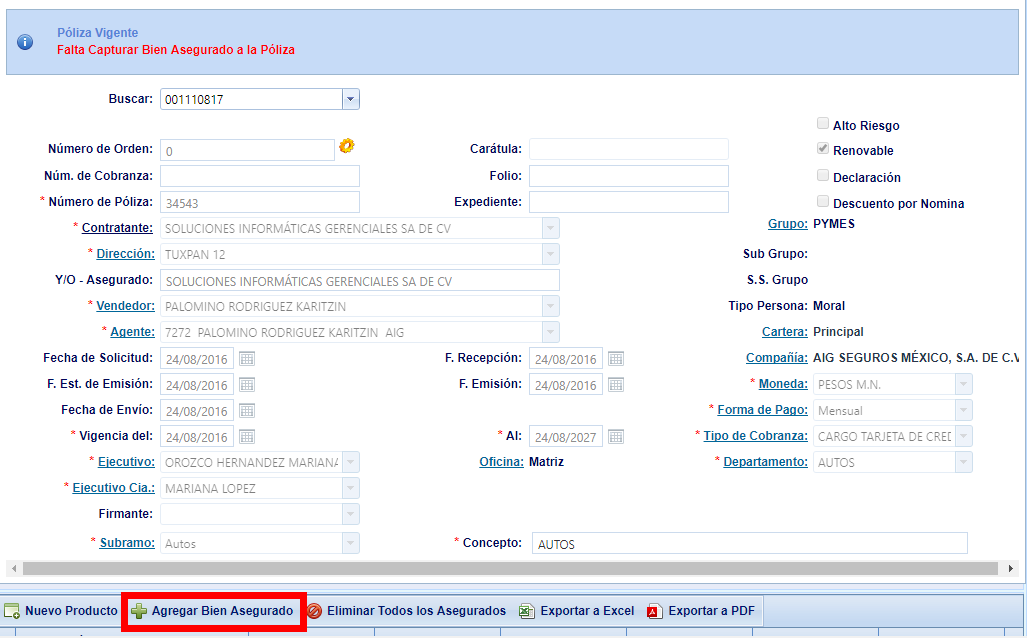Image resolution: width=1027 pixels, height=638 pixels.
Task: Click Agregar Bien Asegurado button
Action: (212, 611)
